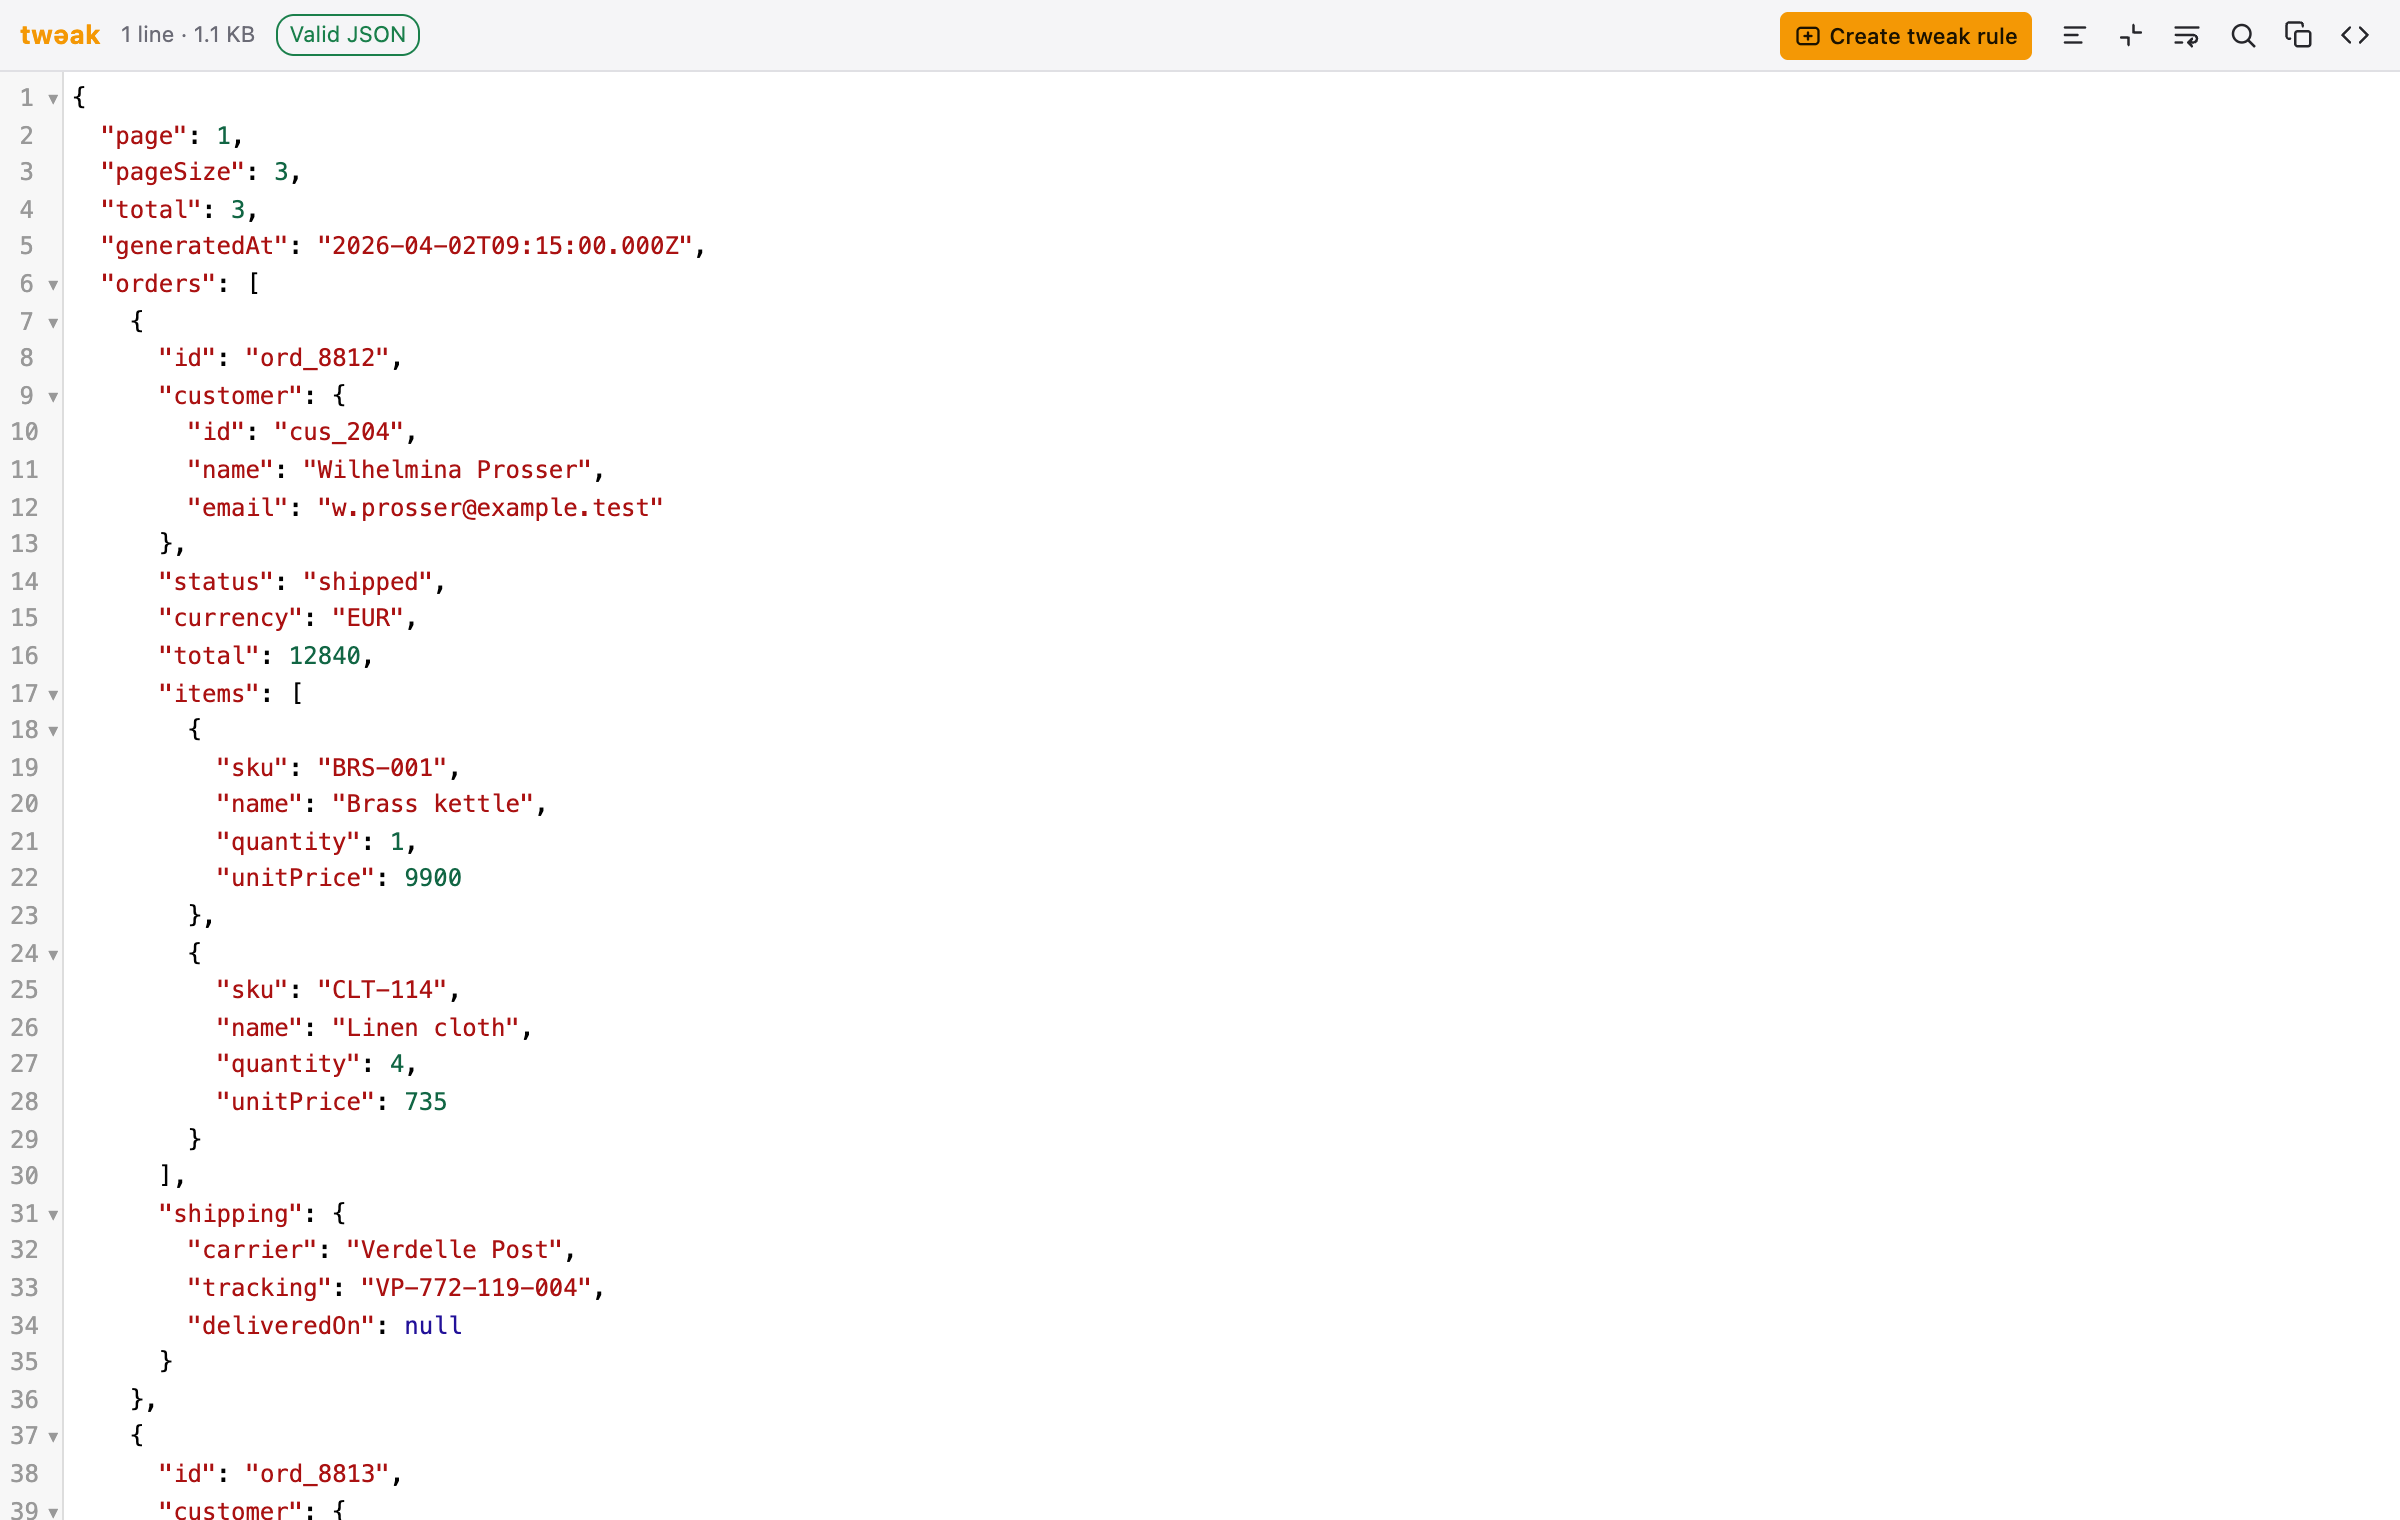Open search with the magnifier icon
The width and height of the screenshot is (2400, 1520).
coord(2243,36)
